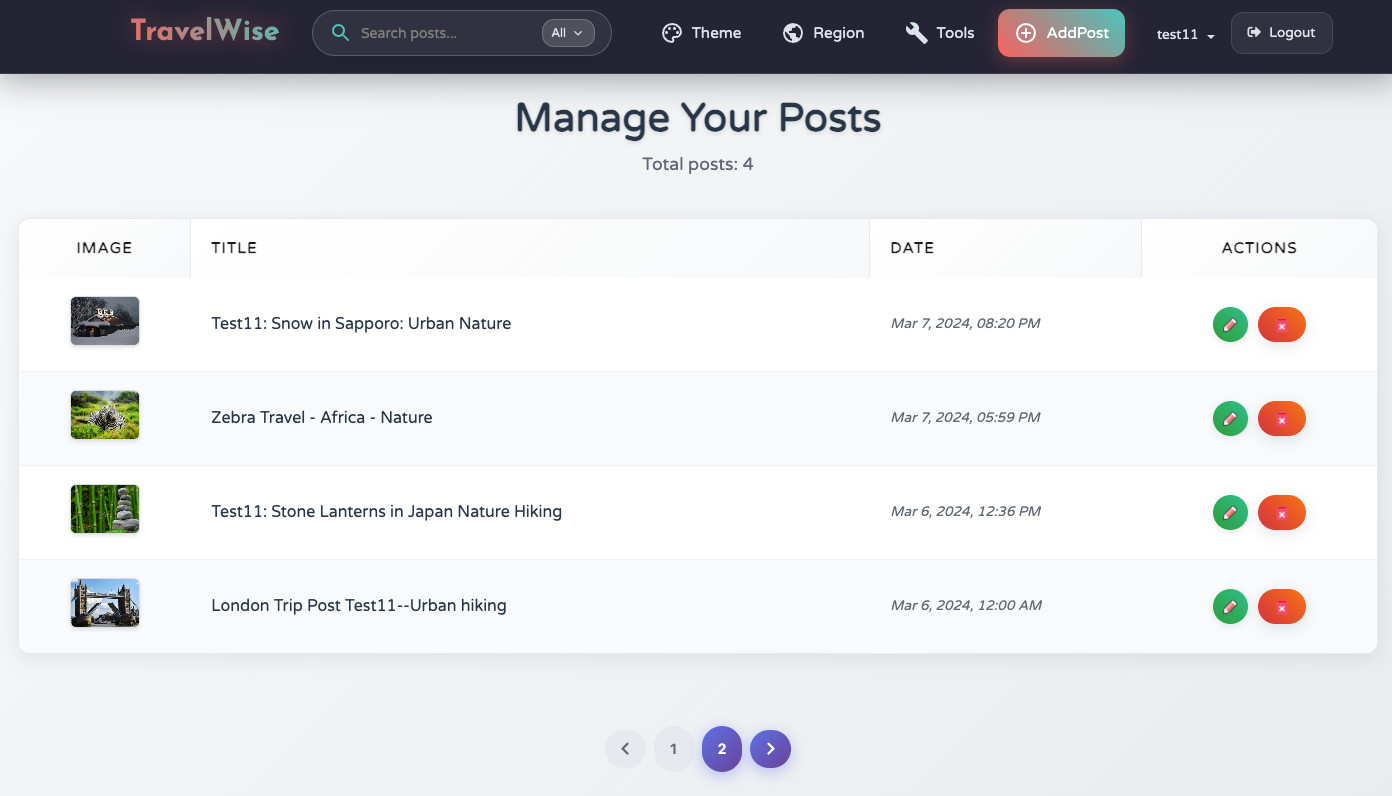
Task: Click the Theme palette icon
Action: 672,33
